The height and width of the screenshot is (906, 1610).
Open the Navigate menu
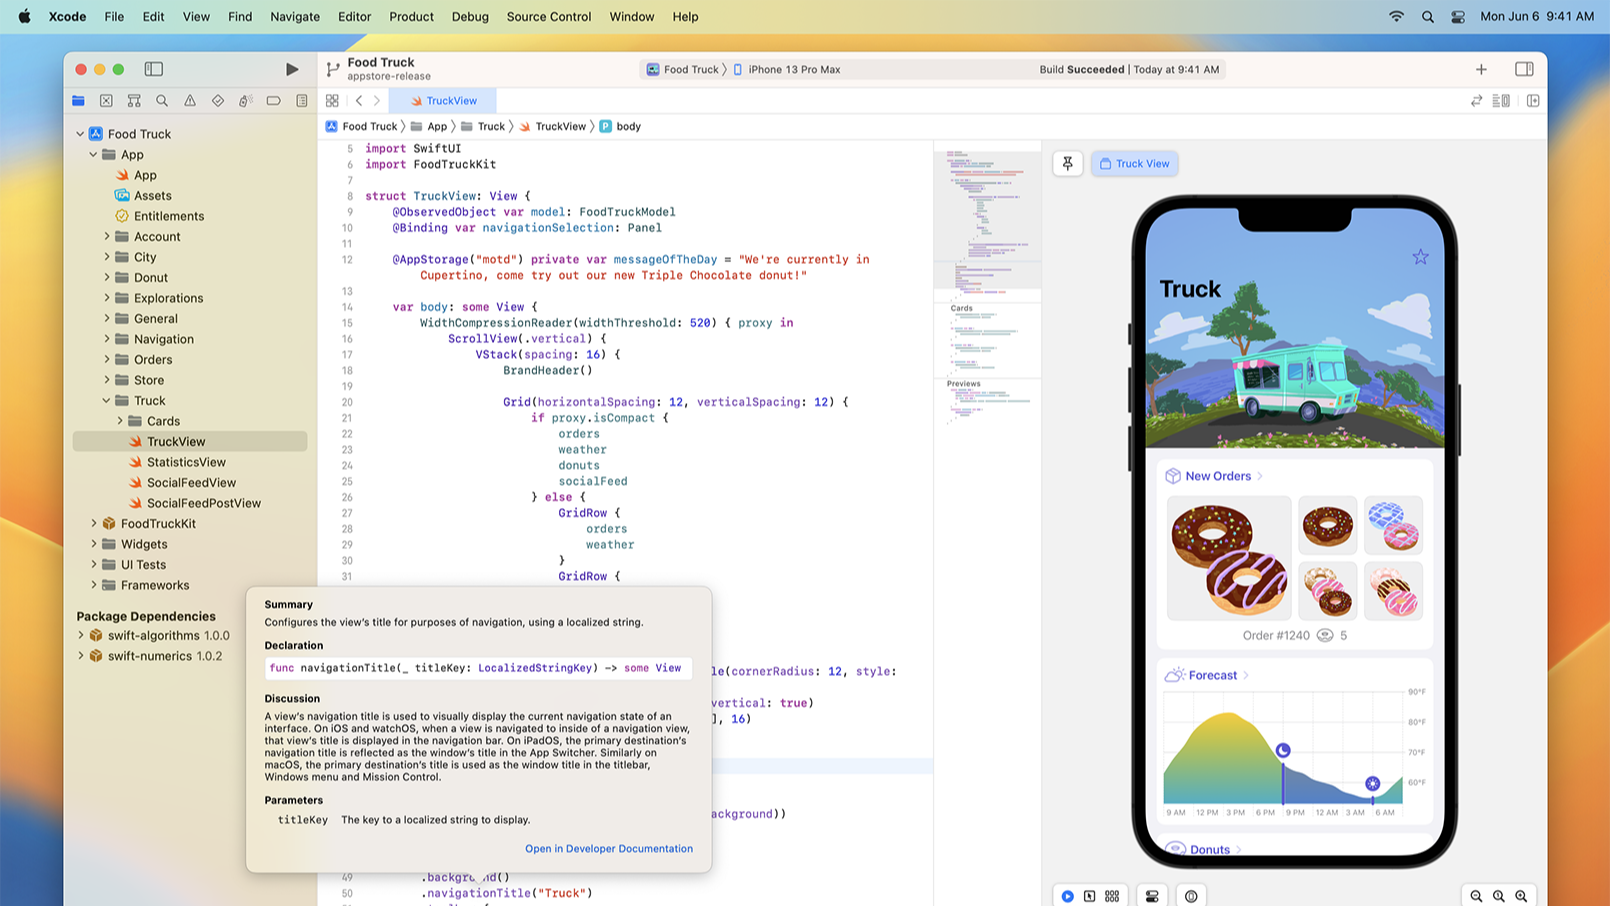(295, 17)
